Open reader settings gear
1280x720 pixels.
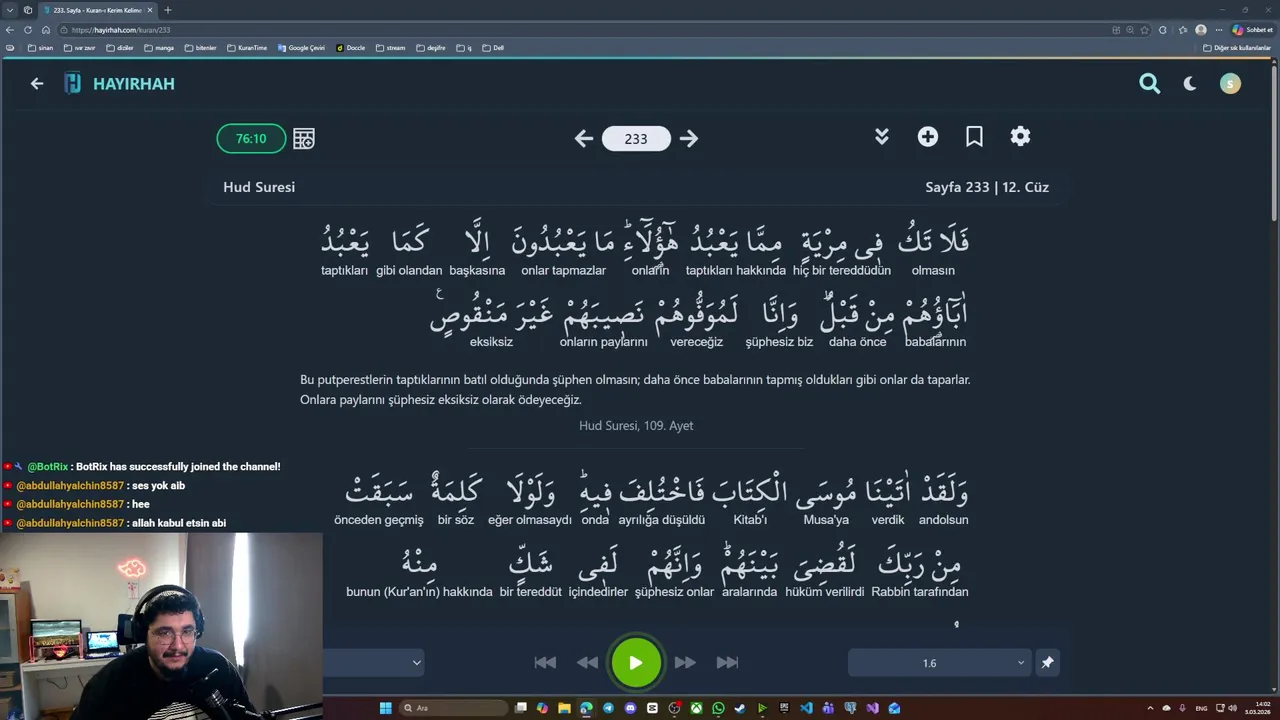coord(1020,137)
